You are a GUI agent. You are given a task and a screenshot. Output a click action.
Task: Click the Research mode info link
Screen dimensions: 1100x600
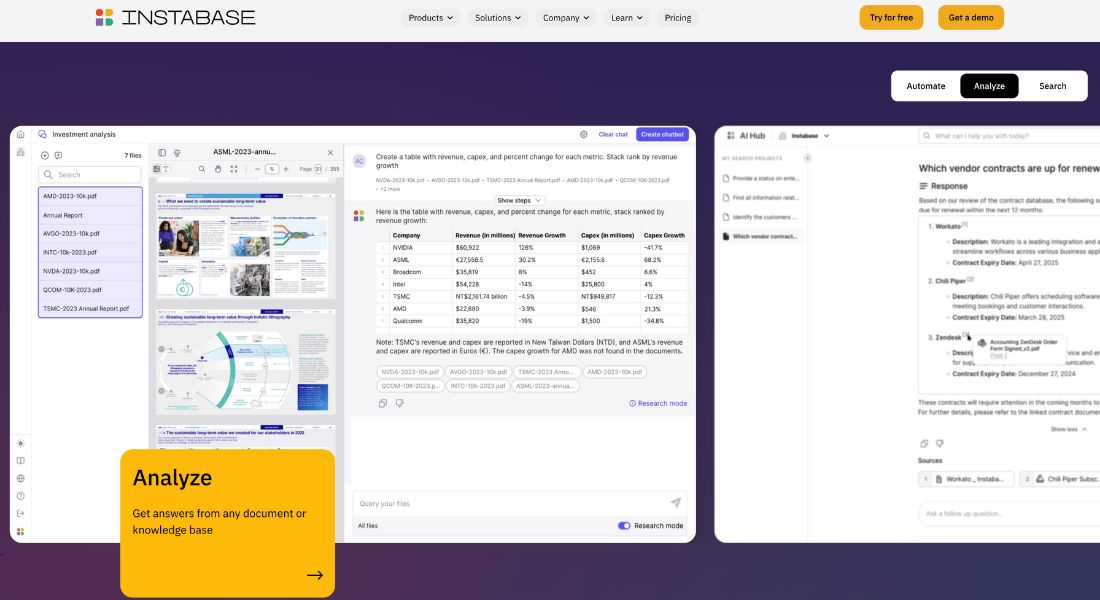[658, 404]
